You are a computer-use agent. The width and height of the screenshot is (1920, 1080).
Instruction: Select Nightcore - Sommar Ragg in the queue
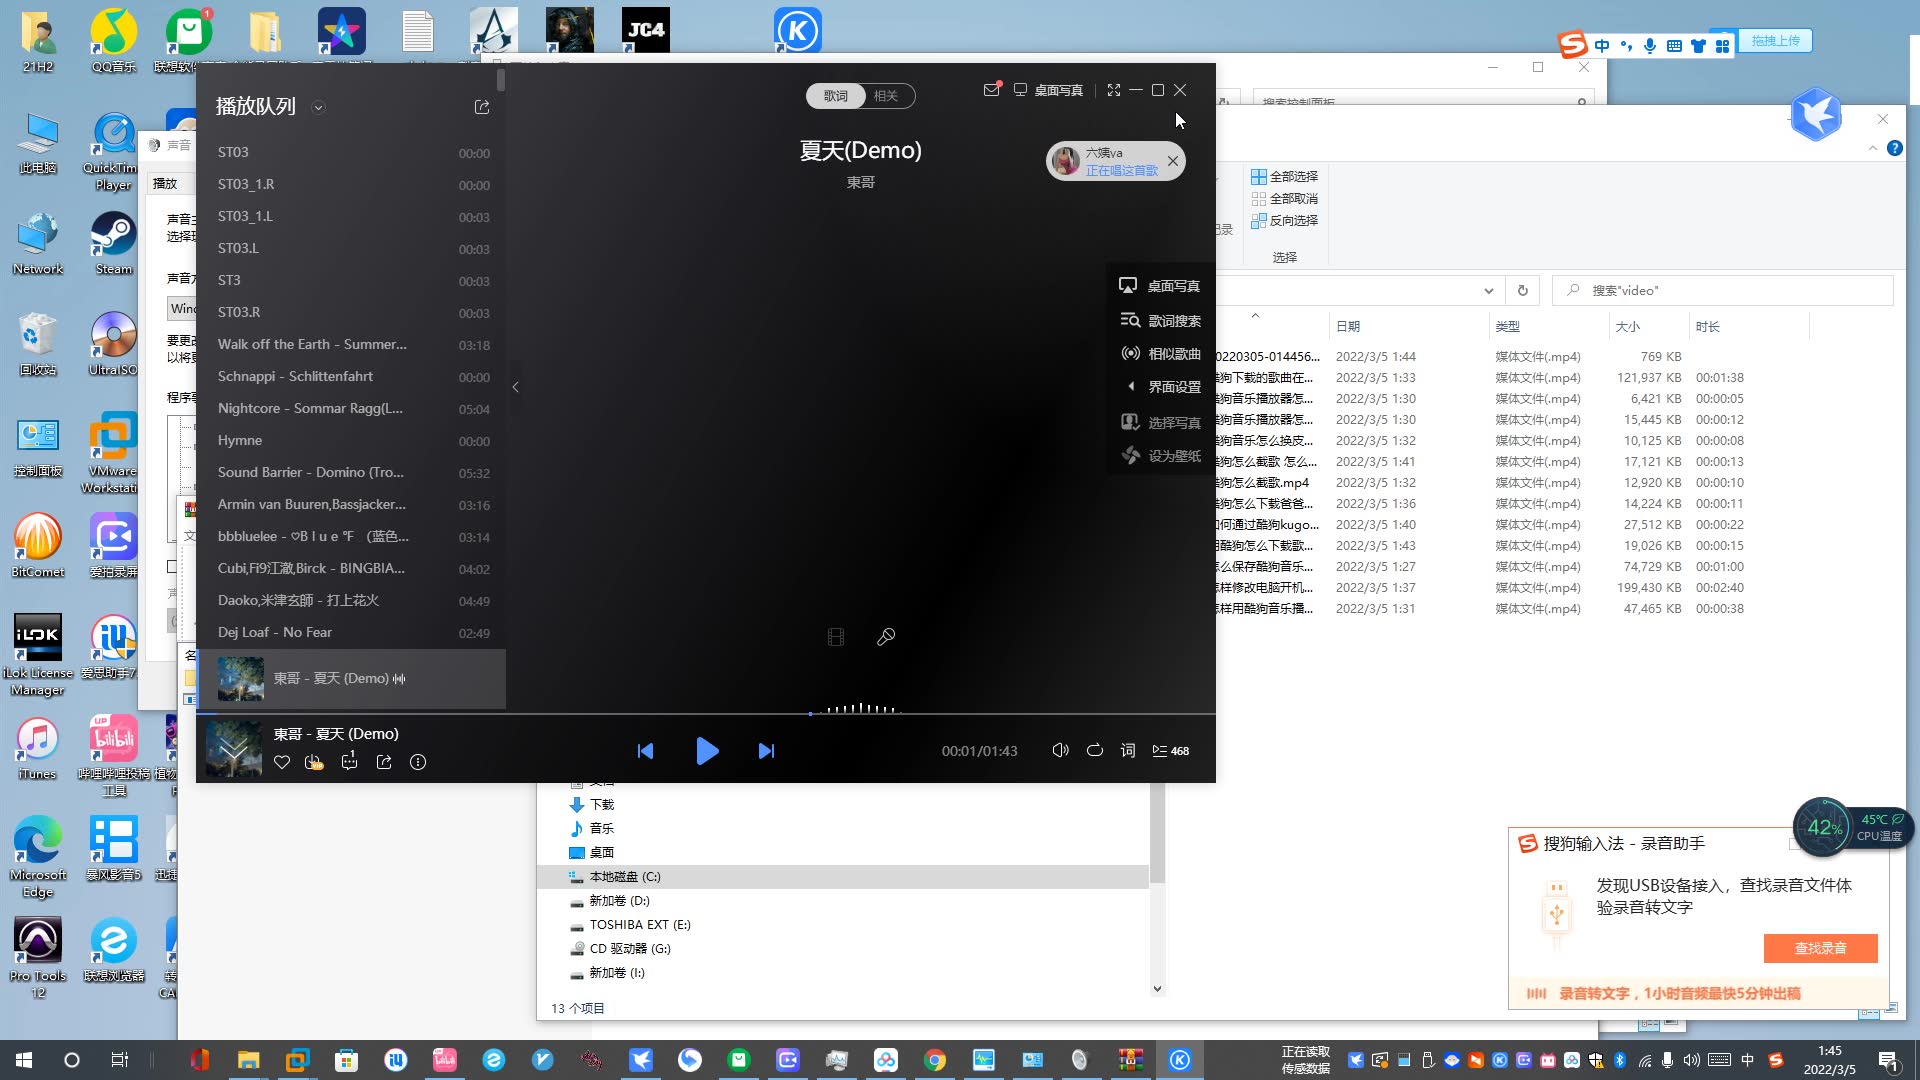click(x=351, y=409)
